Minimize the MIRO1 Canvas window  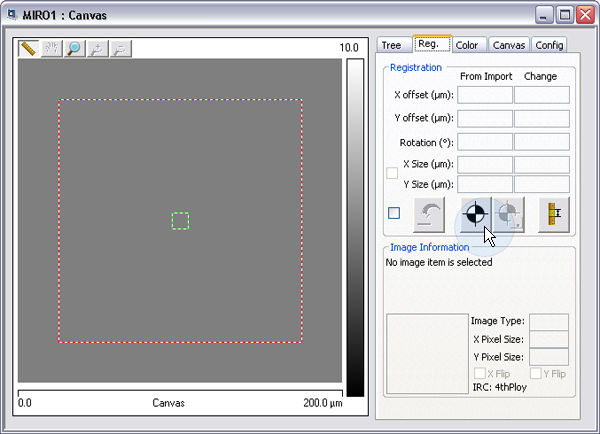544,15
